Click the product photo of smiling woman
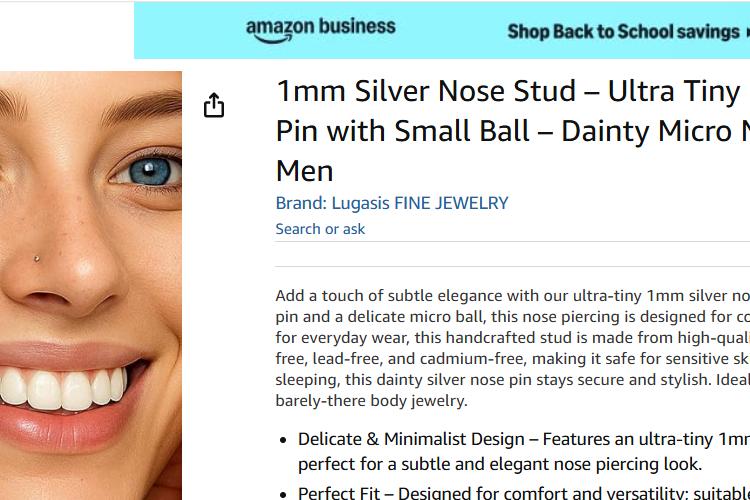The height and width of the screenshot is (500, 750). [x=91, y=286]
